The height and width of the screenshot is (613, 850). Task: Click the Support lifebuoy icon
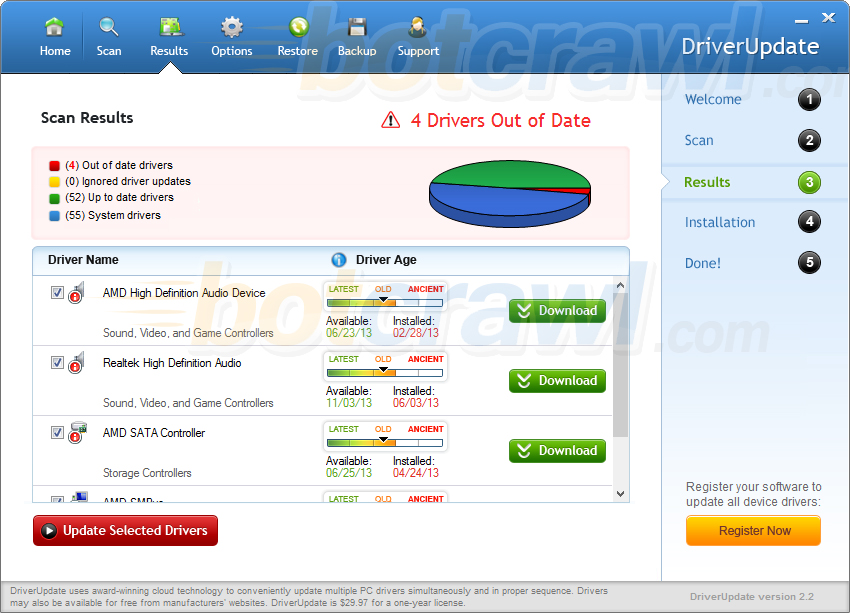[417, 27]
